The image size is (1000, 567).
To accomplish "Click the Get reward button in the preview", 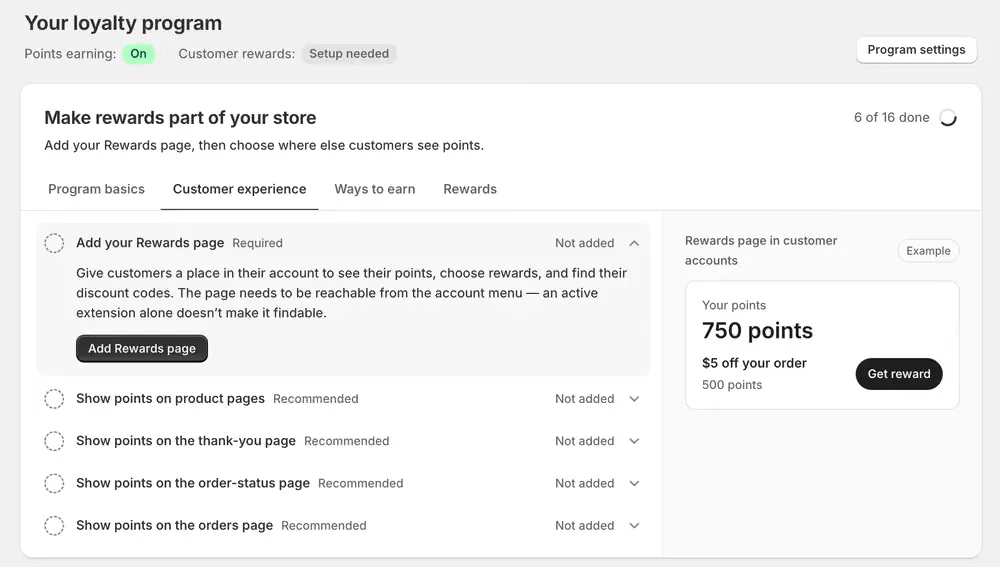I will [x=899, y=374].
